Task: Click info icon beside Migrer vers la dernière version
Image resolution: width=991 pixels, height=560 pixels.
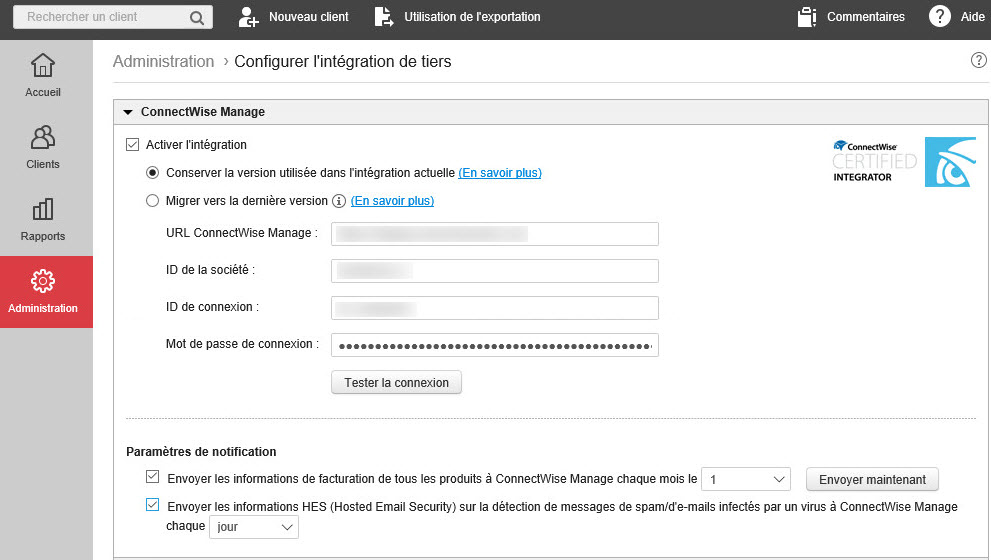Action: [x=338, y=201]
